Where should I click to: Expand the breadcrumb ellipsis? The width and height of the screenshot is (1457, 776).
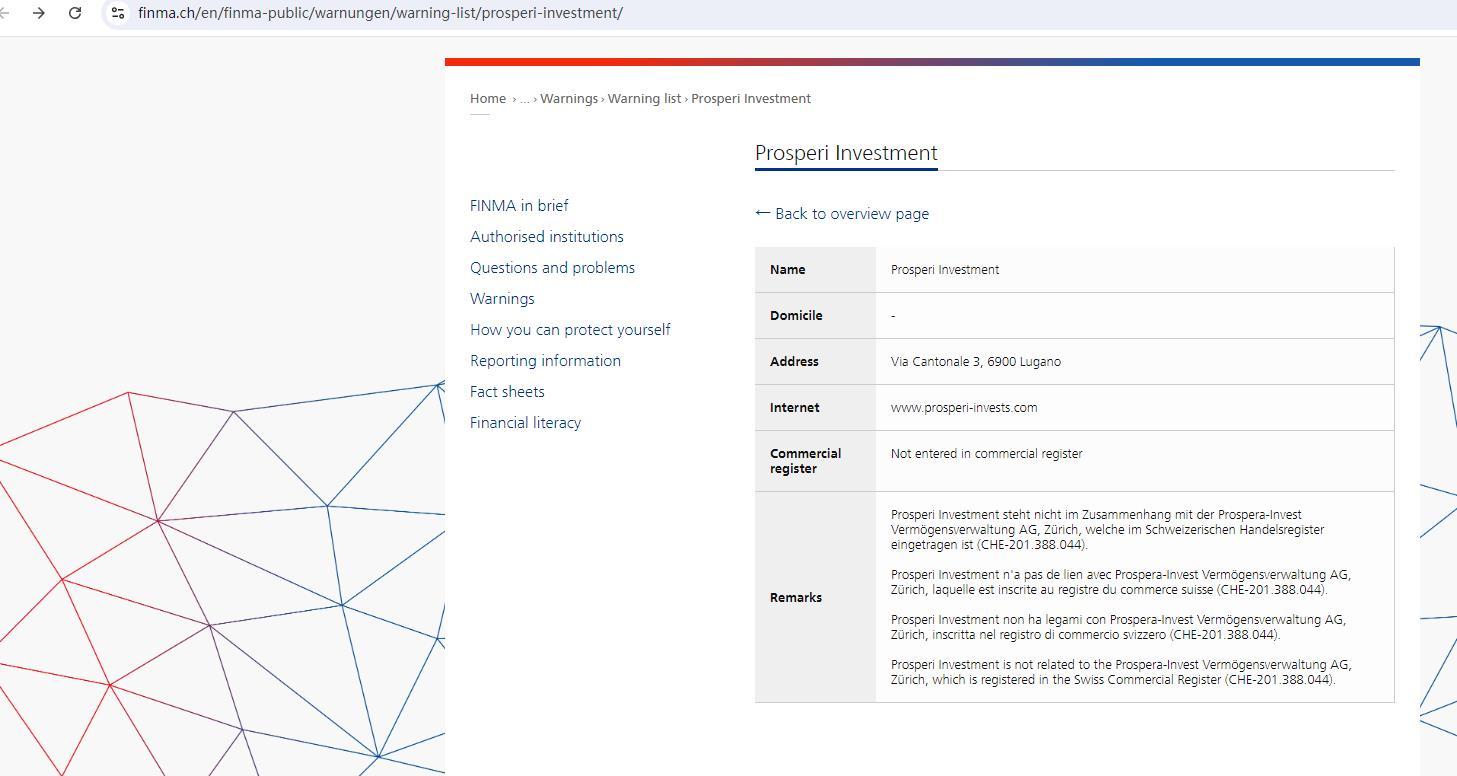[x=524, y=99]
